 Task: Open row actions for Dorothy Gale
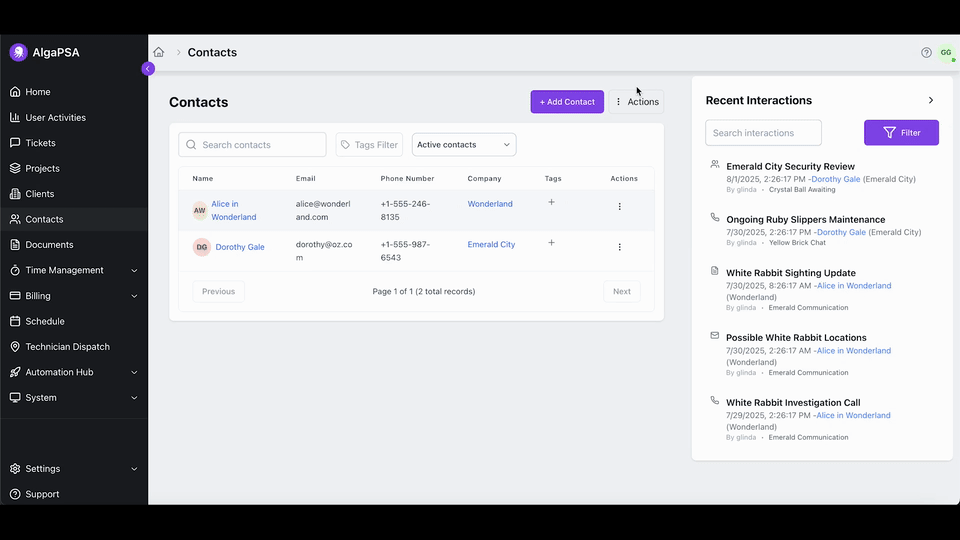point(619,247)
